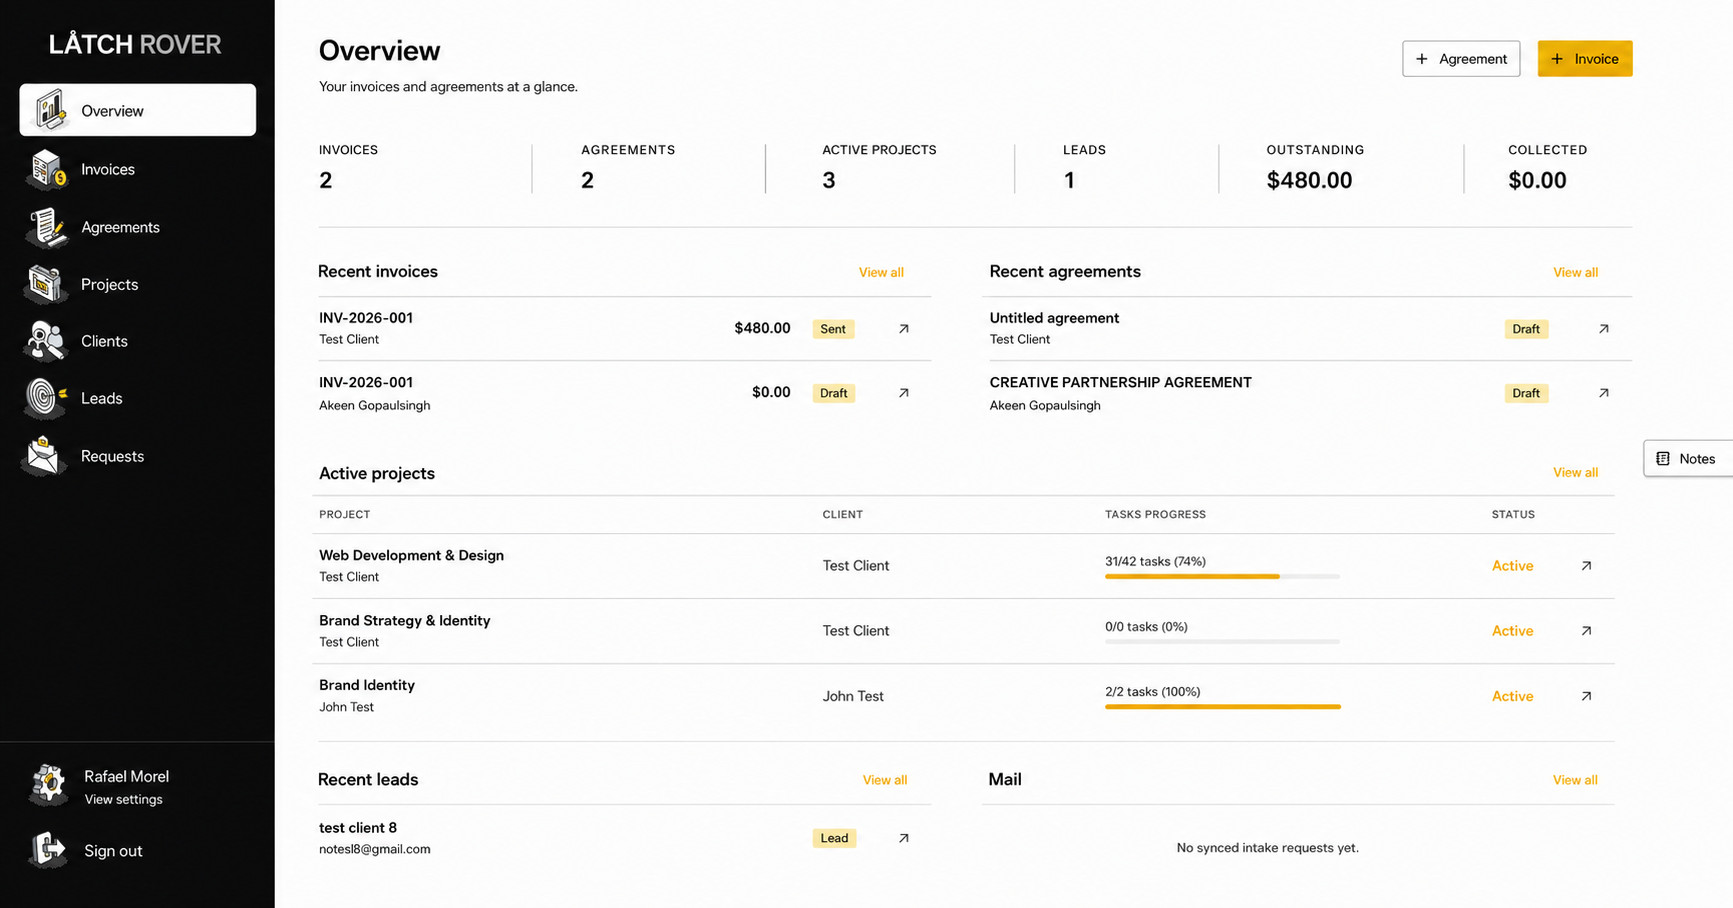This screenshot has width=1733, height=908.
Task: Click the ACTIVE PROJECTS count 3
Action: [828, 180]
